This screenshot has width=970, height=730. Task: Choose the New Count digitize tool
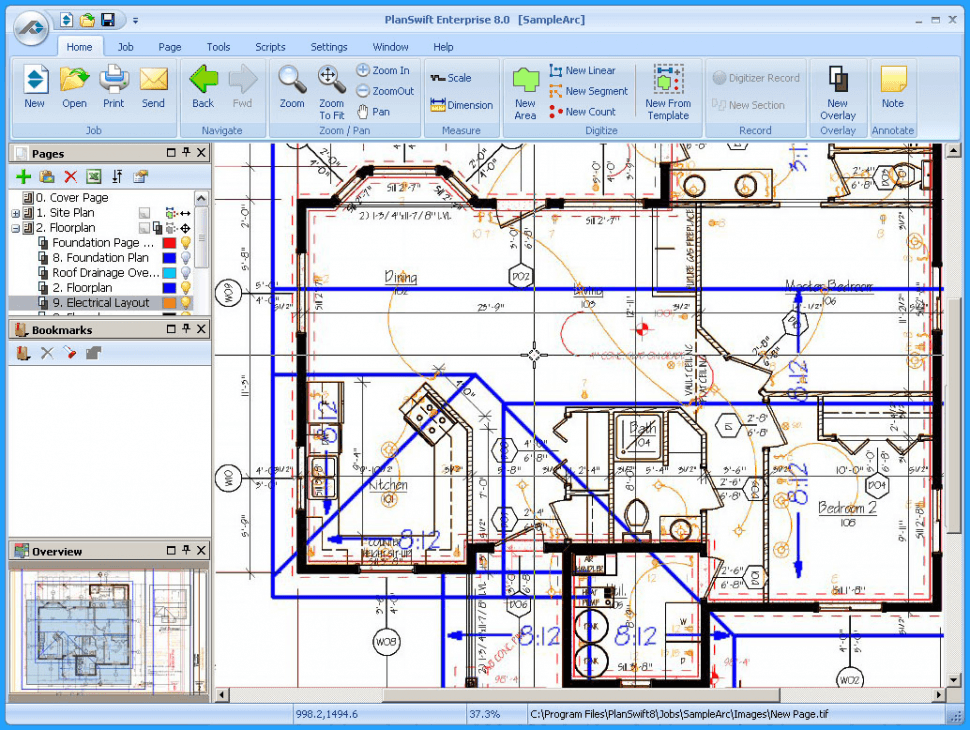[x=582, y=112]
